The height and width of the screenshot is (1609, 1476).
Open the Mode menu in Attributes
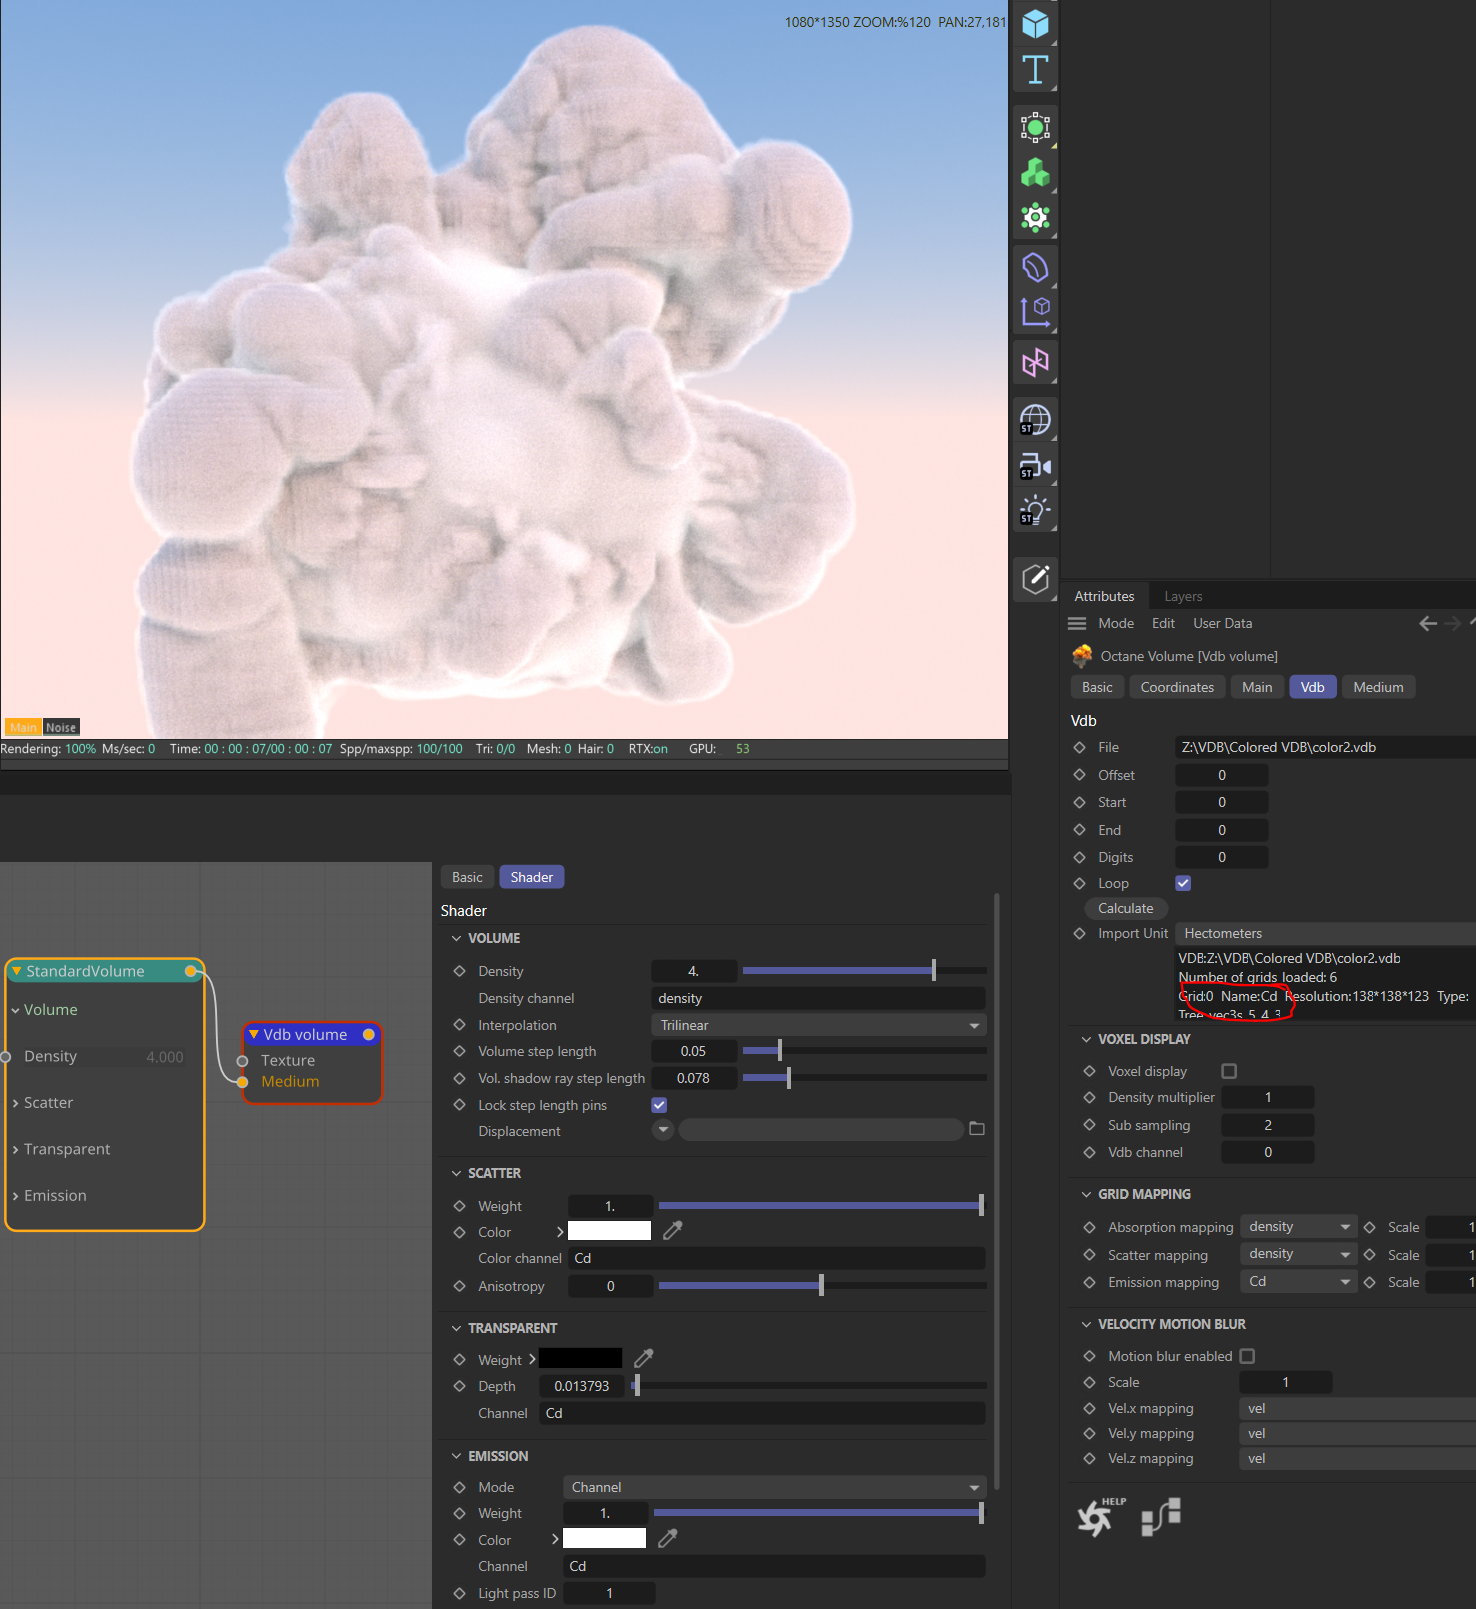[1116, 623]
